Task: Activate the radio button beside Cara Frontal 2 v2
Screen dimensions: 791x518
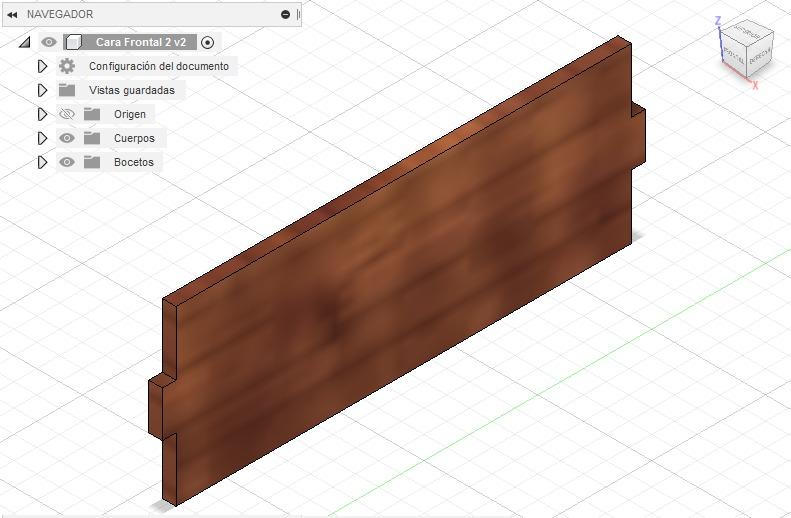Action: [x=207, y=42]
